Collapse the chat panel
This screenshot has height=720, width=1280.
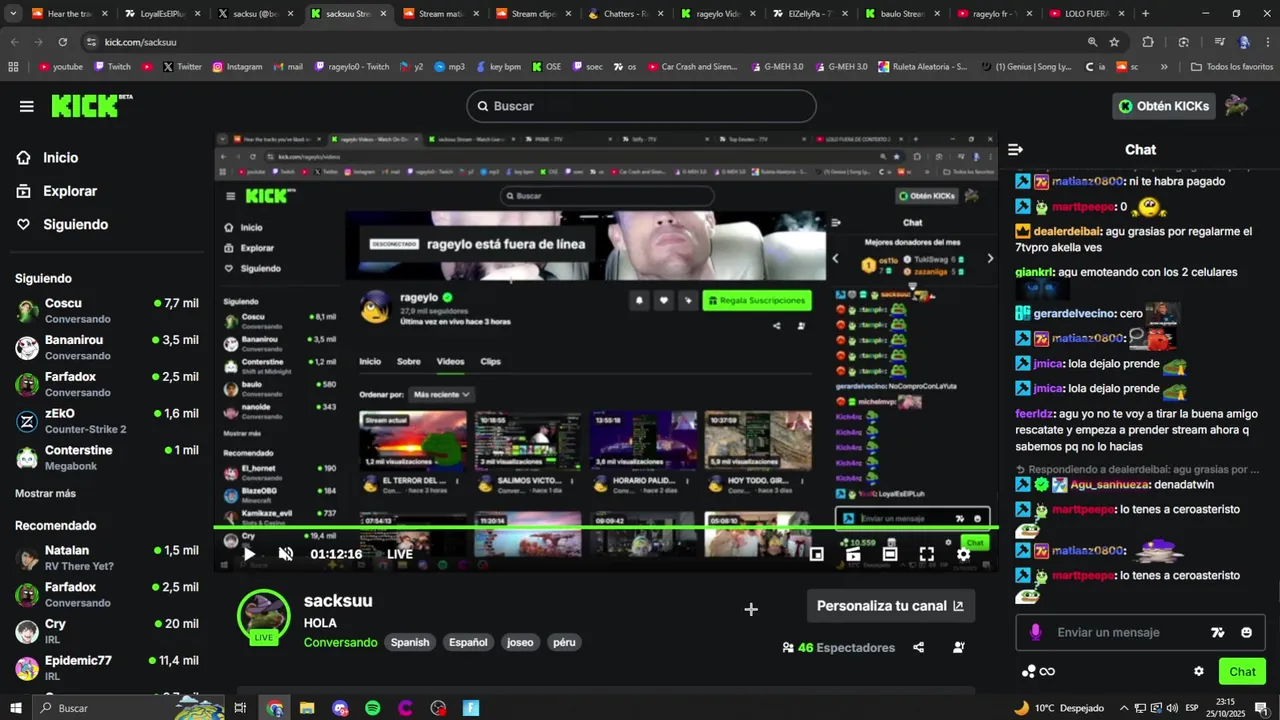tap(1016, 150)
